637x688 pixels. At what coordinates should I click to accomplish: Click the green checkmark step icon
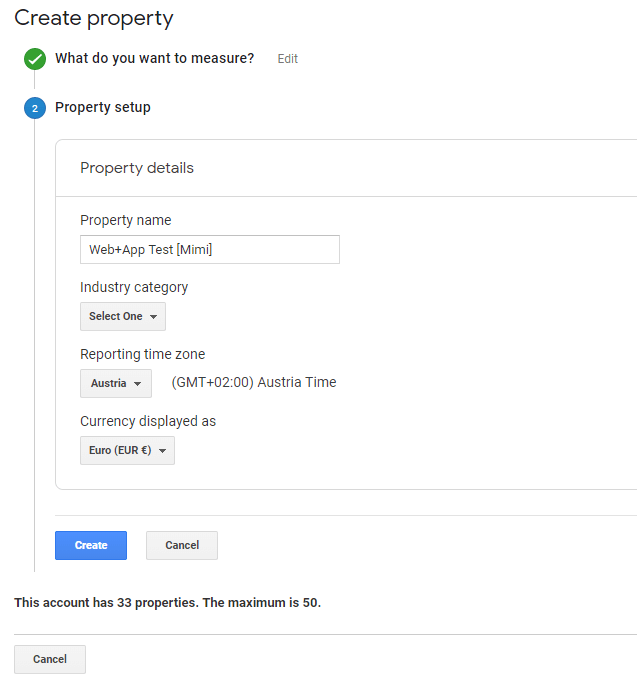coord(35,59)
